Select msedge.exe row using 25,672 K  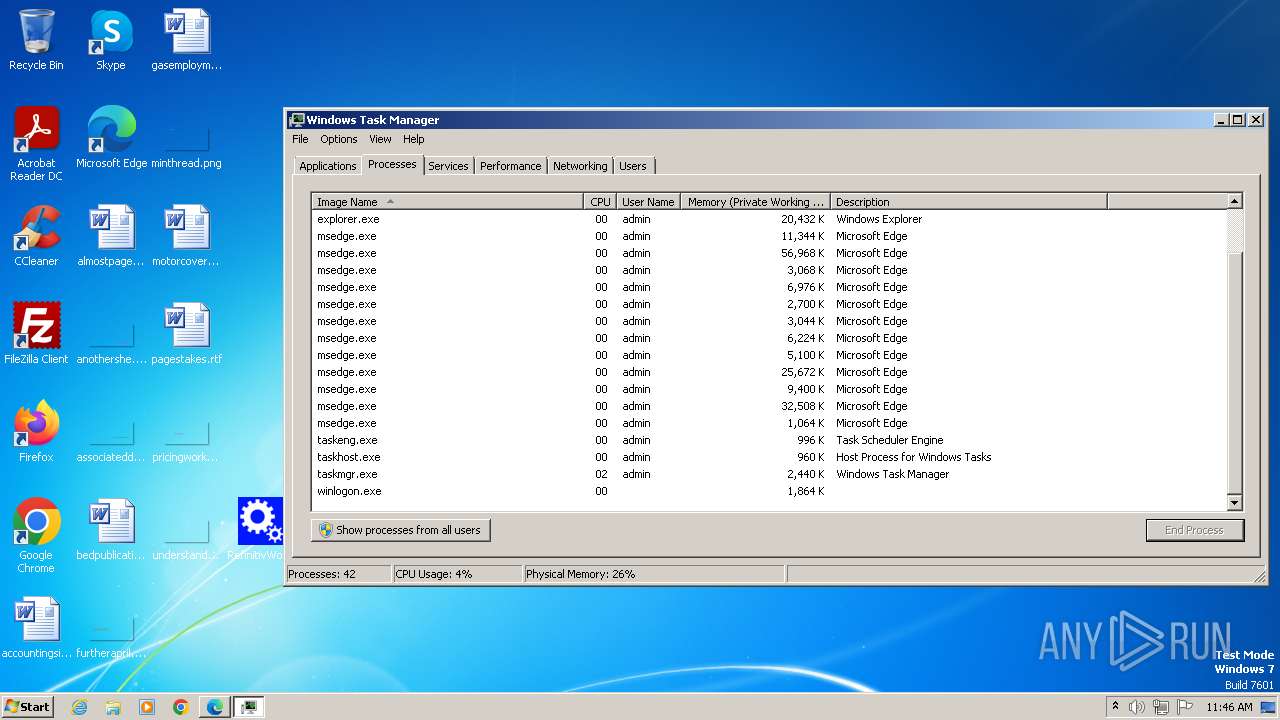click(768, 372)
